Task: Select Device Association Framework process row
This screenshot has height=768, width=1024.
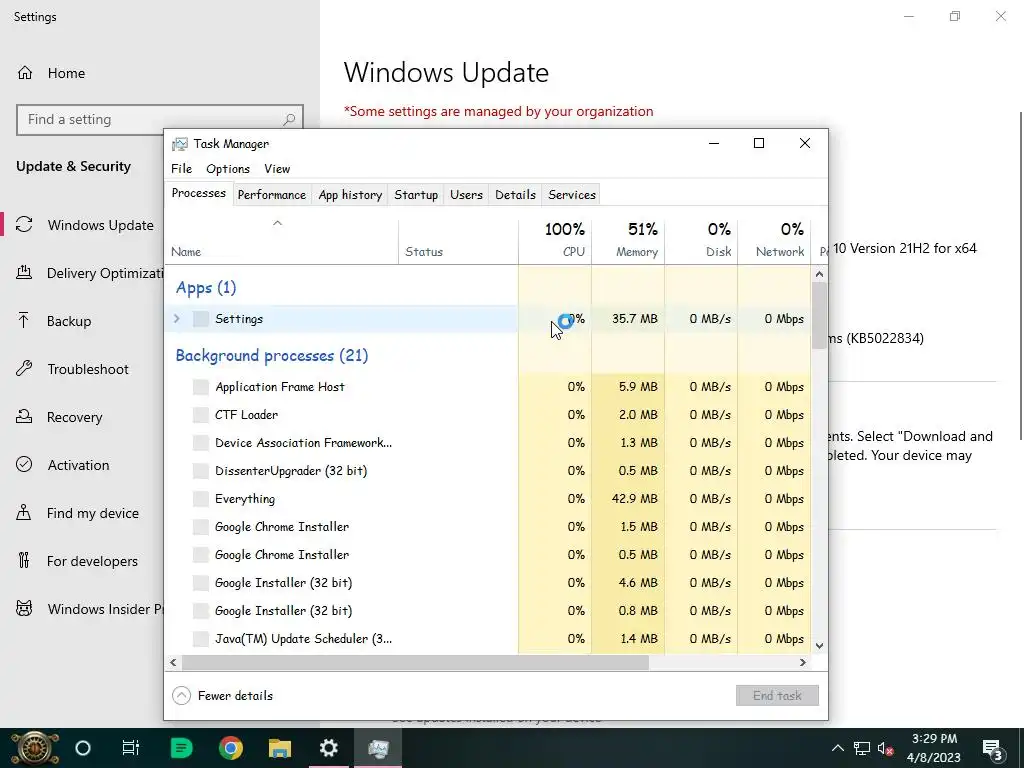Action: tap(488, 443)
